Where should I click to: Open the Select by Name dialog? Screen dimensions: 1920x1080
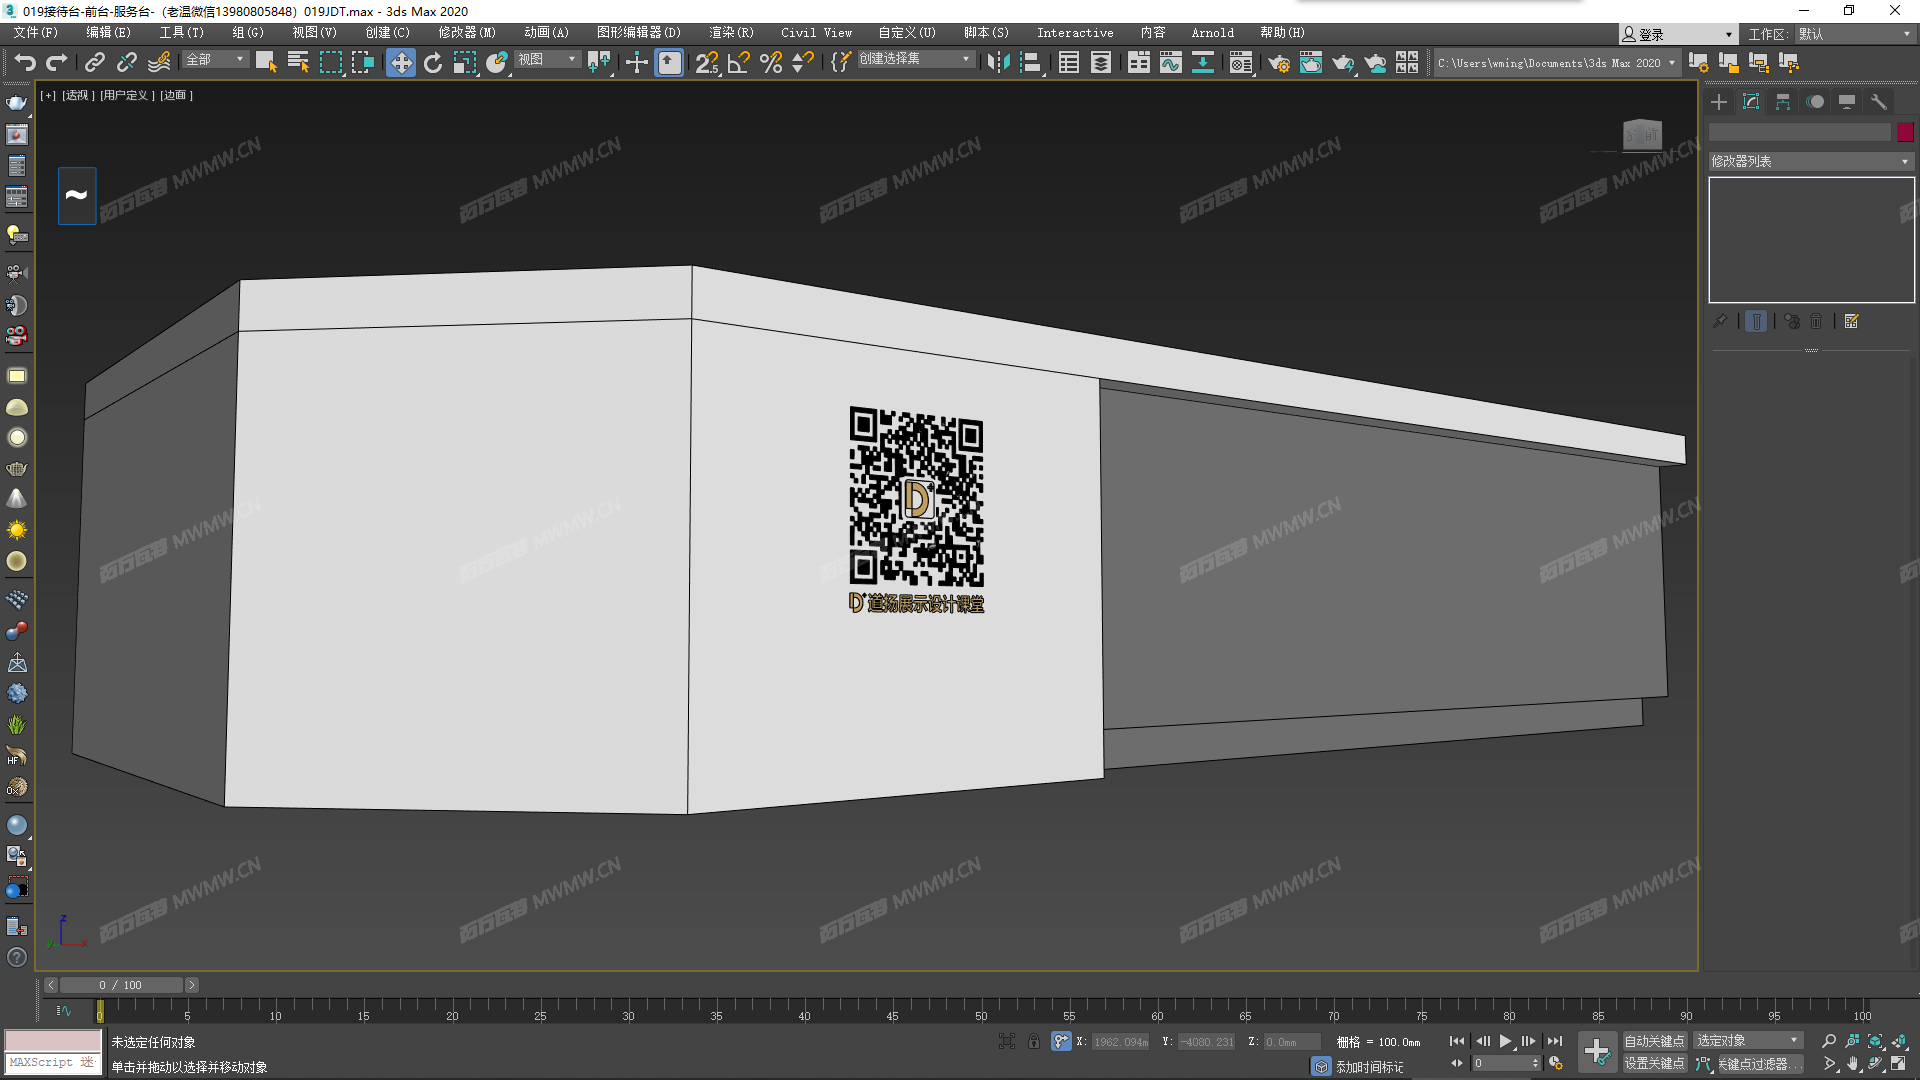coord(298,63)
